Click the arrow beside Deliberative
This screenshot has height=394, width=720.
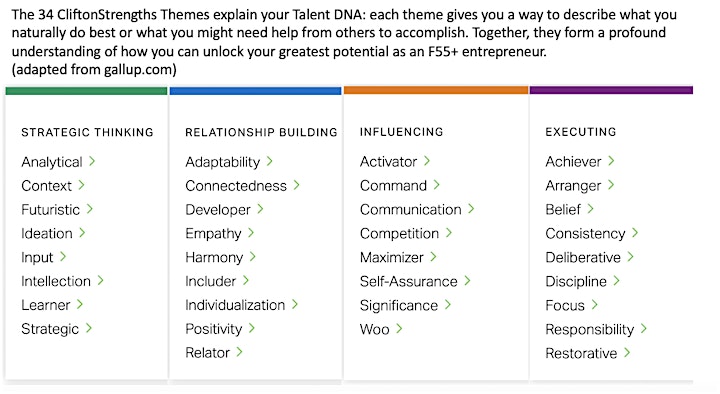[630, 257]
